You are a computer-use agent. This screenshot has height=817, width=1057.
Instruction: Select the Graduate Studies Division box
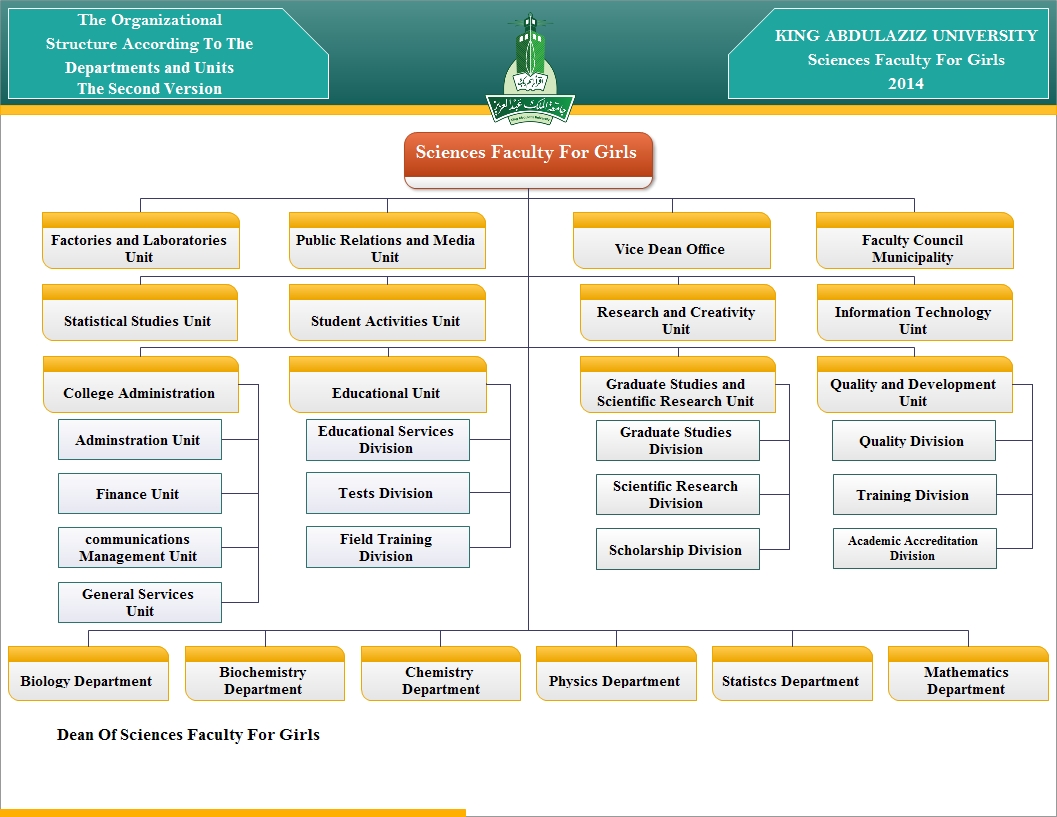pos(677,440)
